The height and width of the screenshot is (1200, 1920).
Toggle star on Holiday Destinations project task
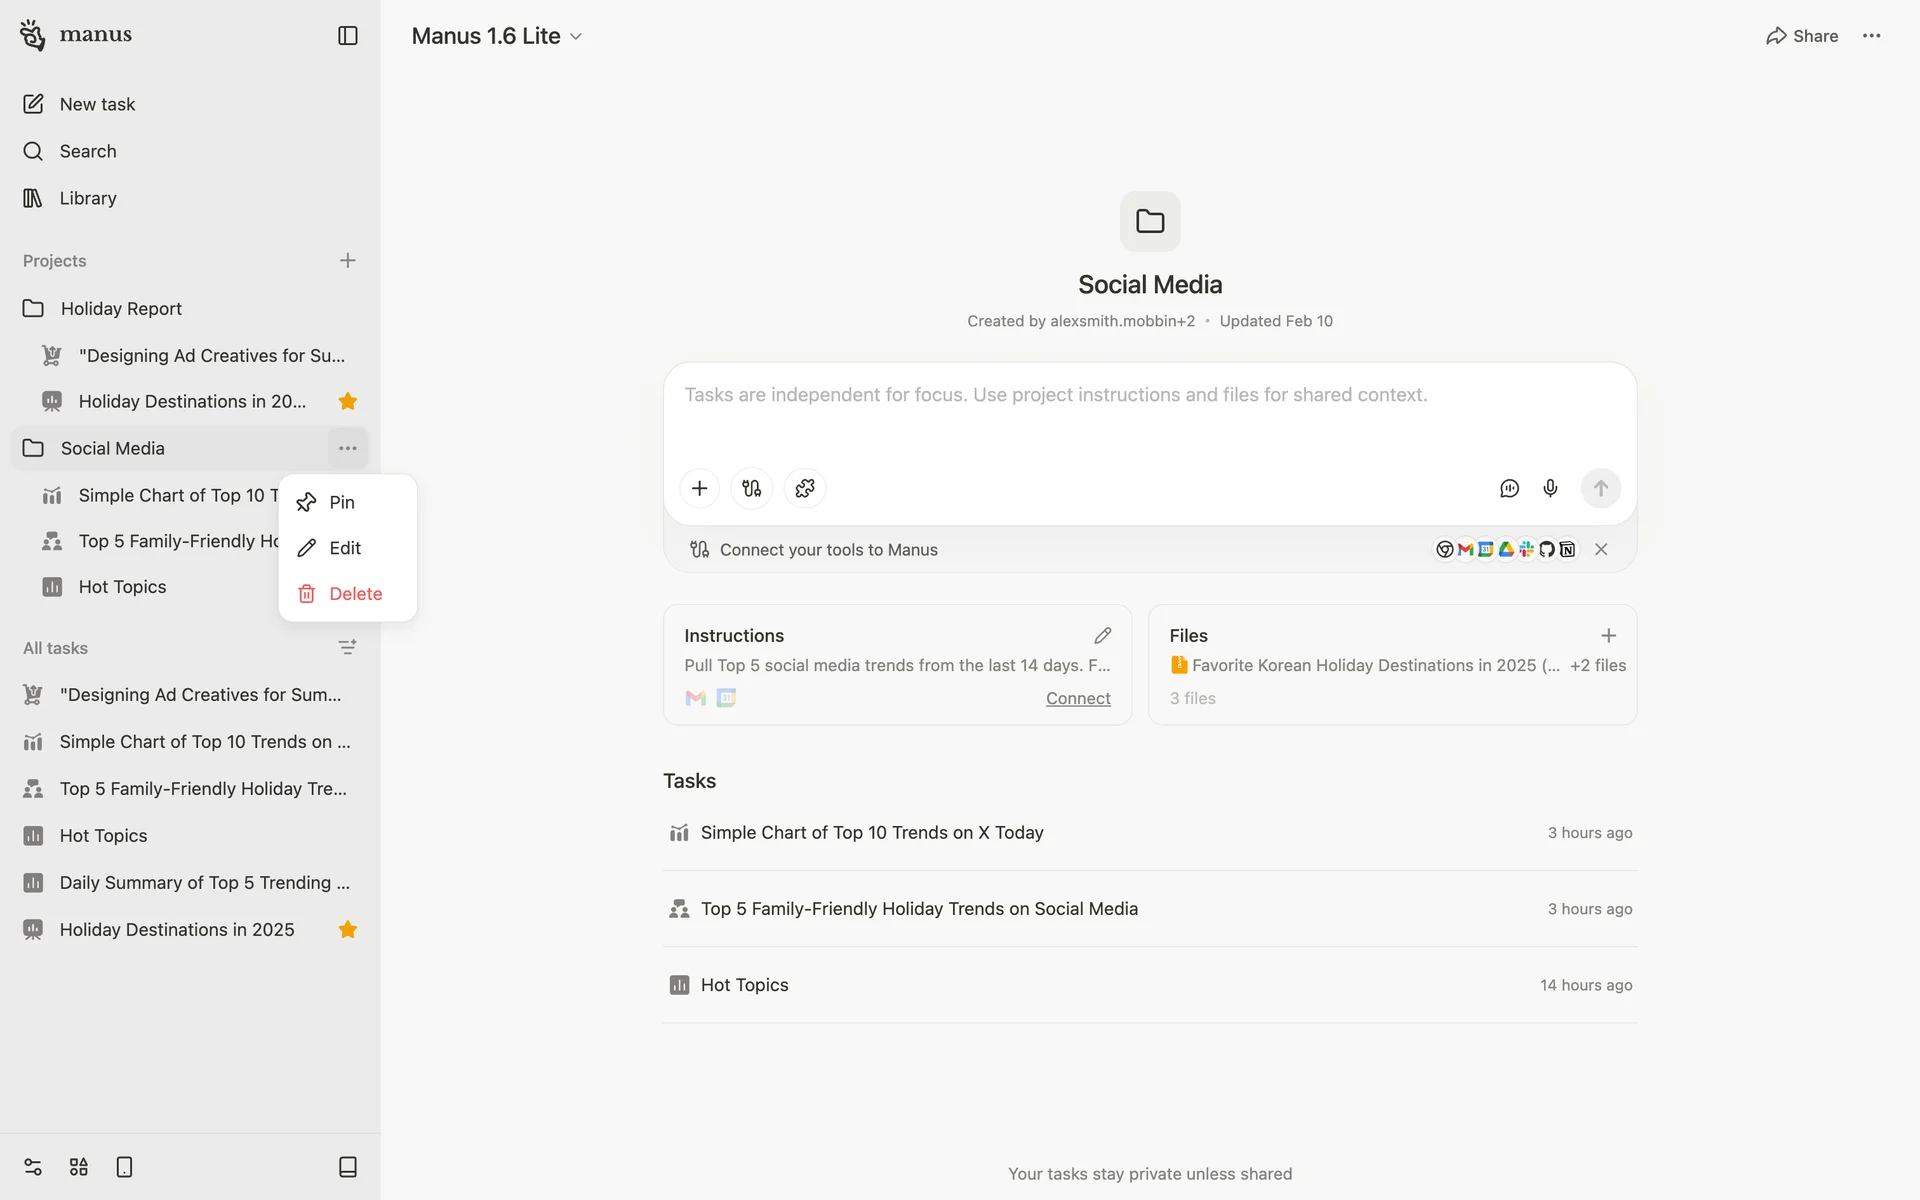point(347,402)
